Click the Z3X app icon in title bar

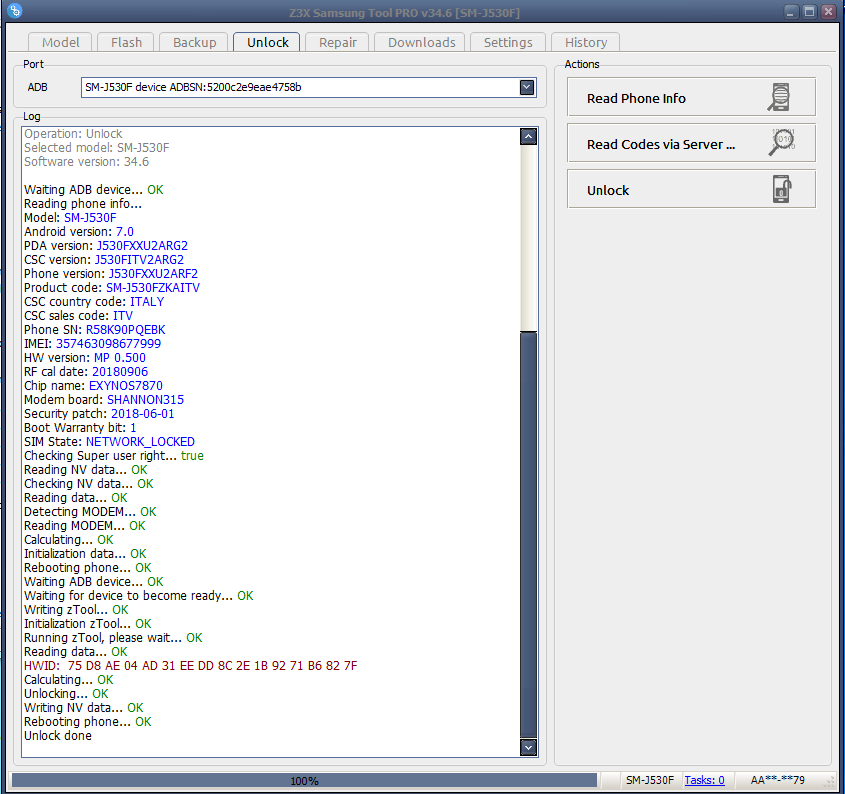[x=15, y=10]
